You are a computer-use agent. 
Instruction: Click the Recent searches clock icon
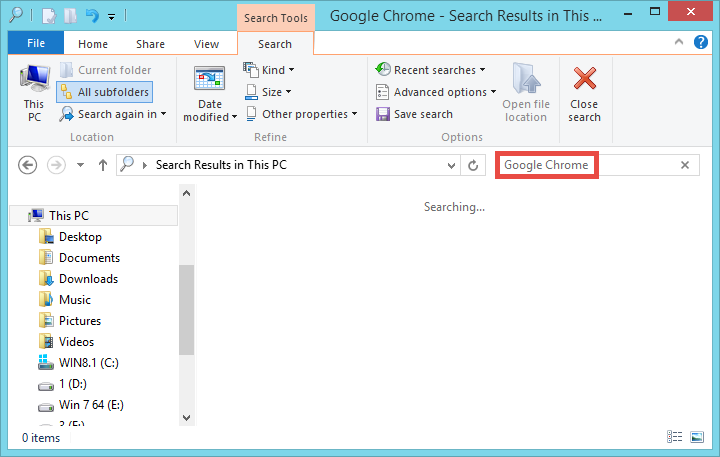(x=383, y=69)
